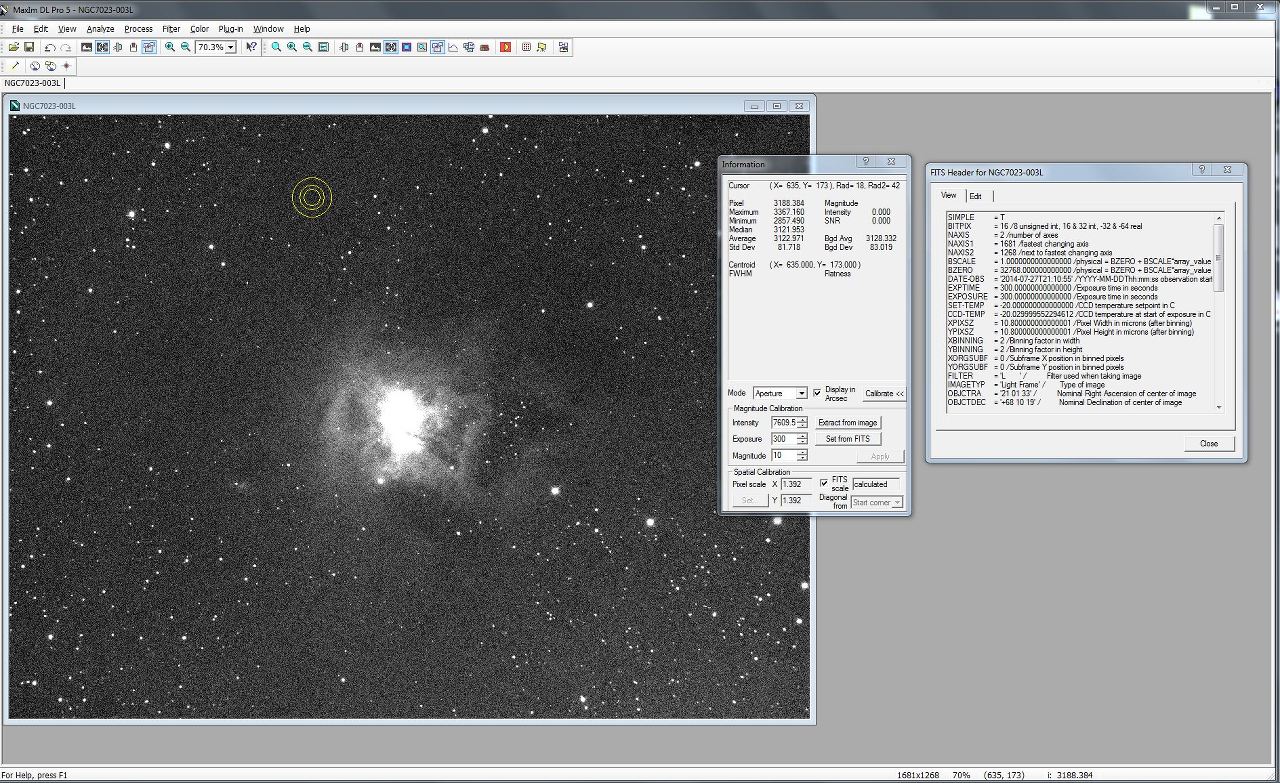The image size is (1280, 783).
Task: Click the line profile tool icon
Action: [15, 66]
